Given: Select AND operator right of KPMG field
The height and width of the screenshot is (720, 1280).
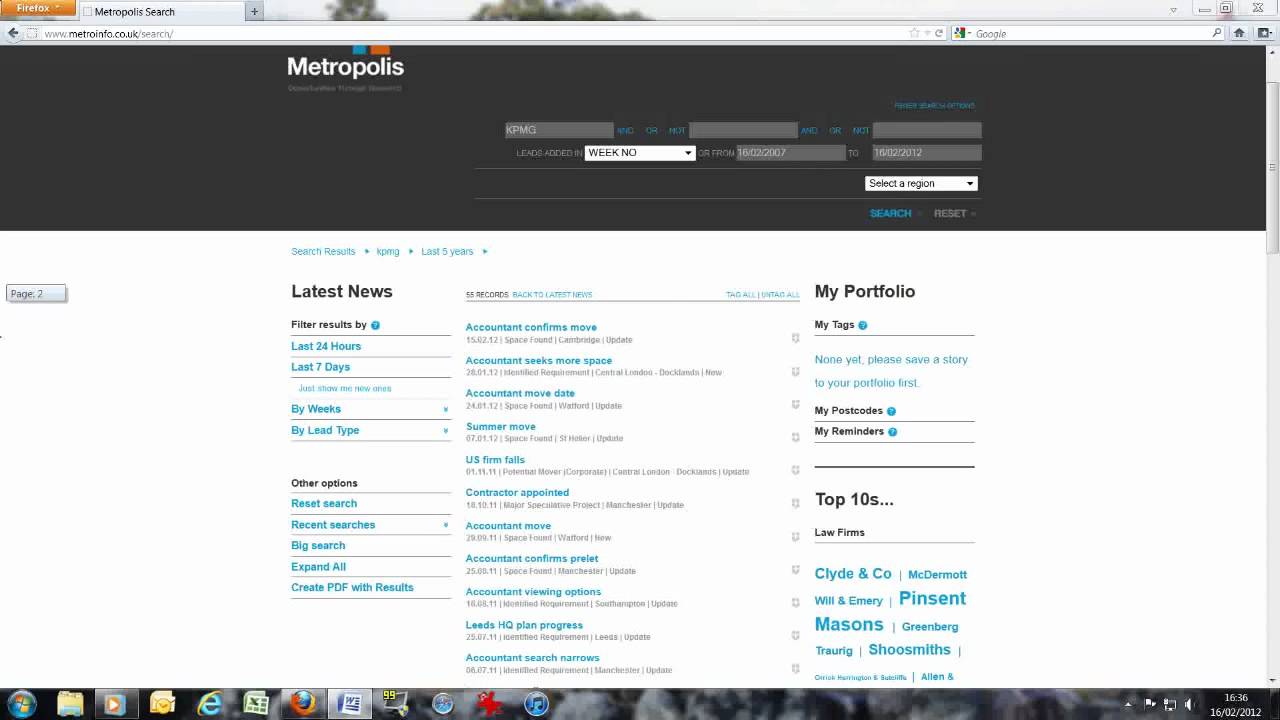Looking at the screenshot, I should pyautogui.click(x=625, y=131).
